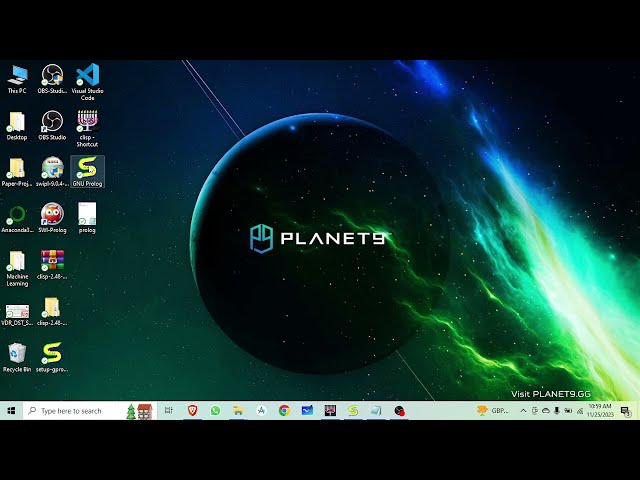Select the SWI-Prolog owl shortcut icon
The image size is (640, 480).
[x=52, y=219]
